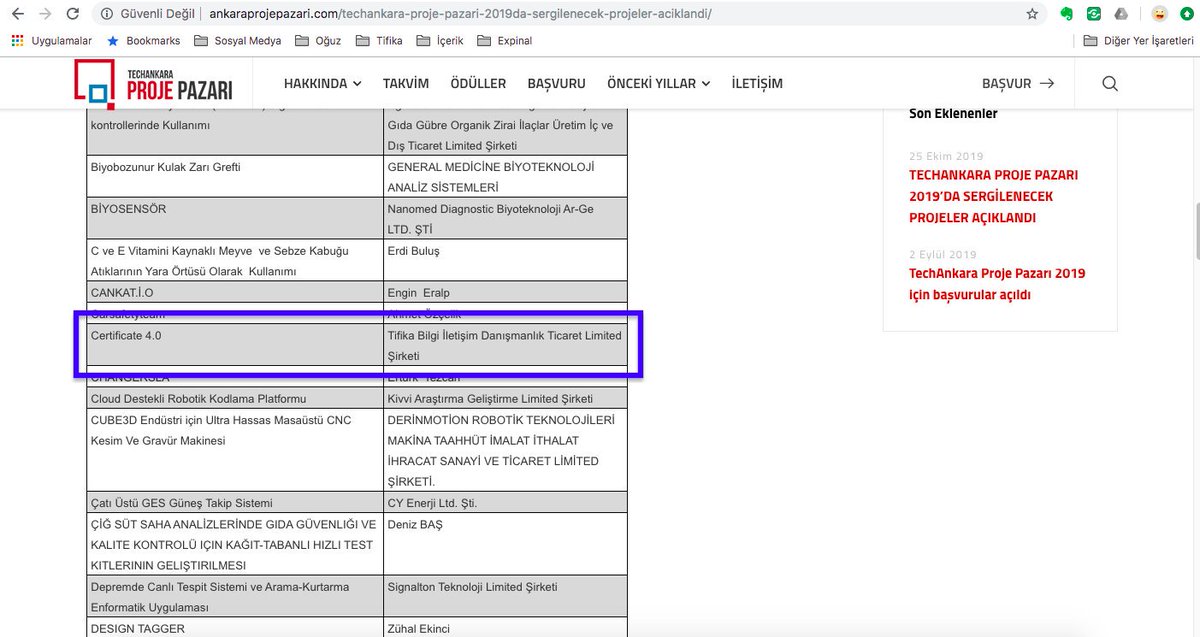The image size is (1200, 637).
Task: Open the BAŞVURU navigation item
Action: pos(556,84)
